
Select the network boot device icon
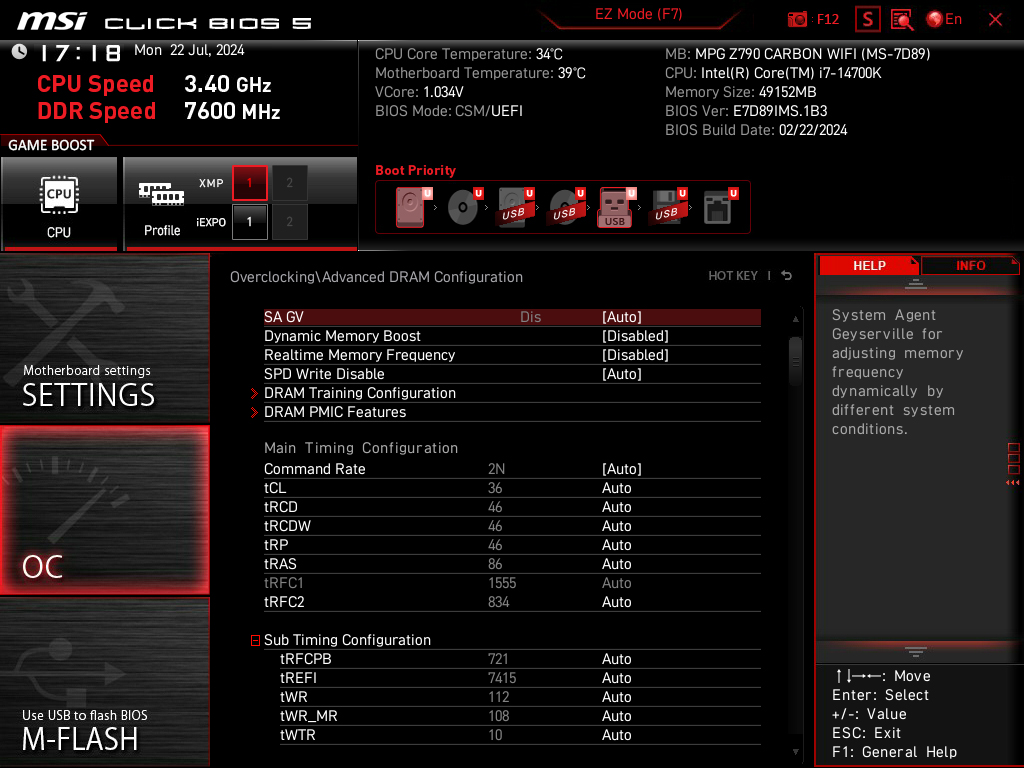pos(717,208)
